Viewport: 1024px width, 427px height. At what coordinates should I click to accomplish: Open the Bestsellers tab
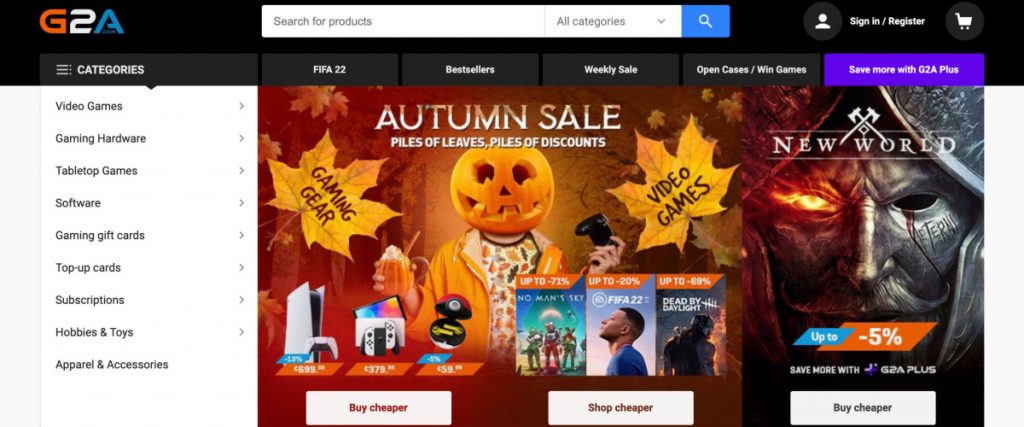tap(470, 69)
